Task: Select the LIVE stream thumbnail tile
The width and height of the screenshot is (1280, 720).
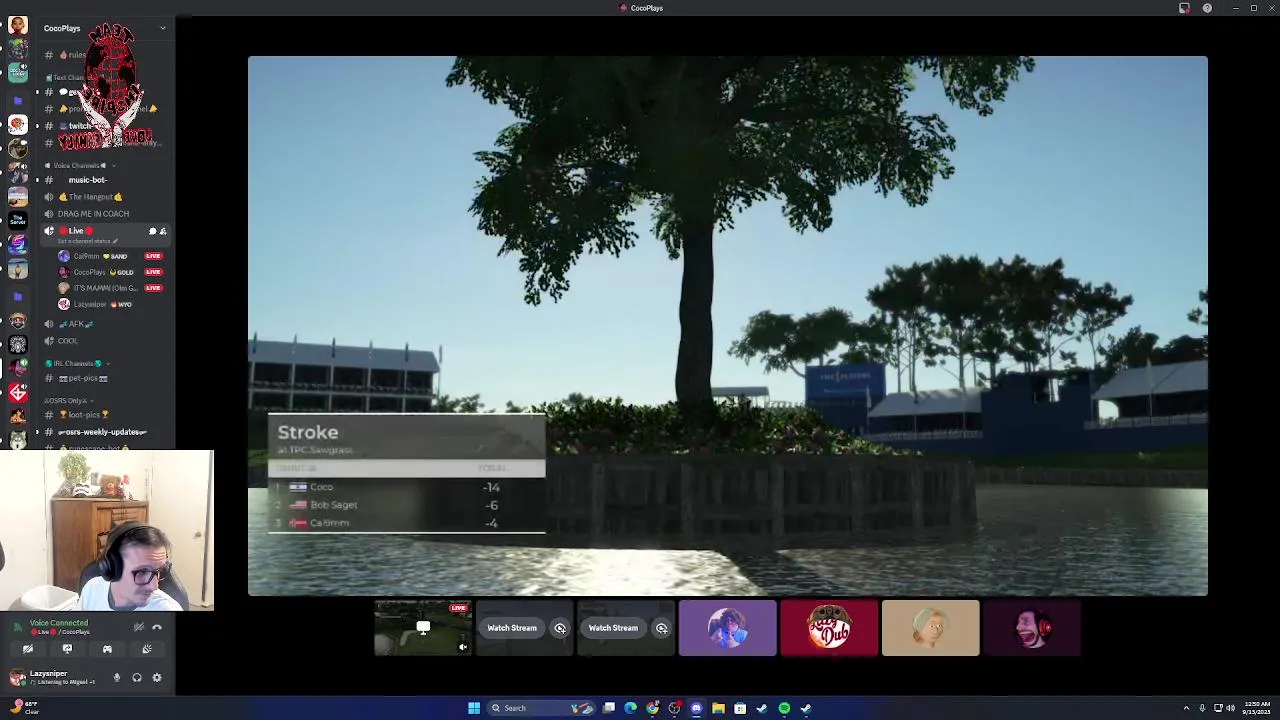Action: point(423,628)
